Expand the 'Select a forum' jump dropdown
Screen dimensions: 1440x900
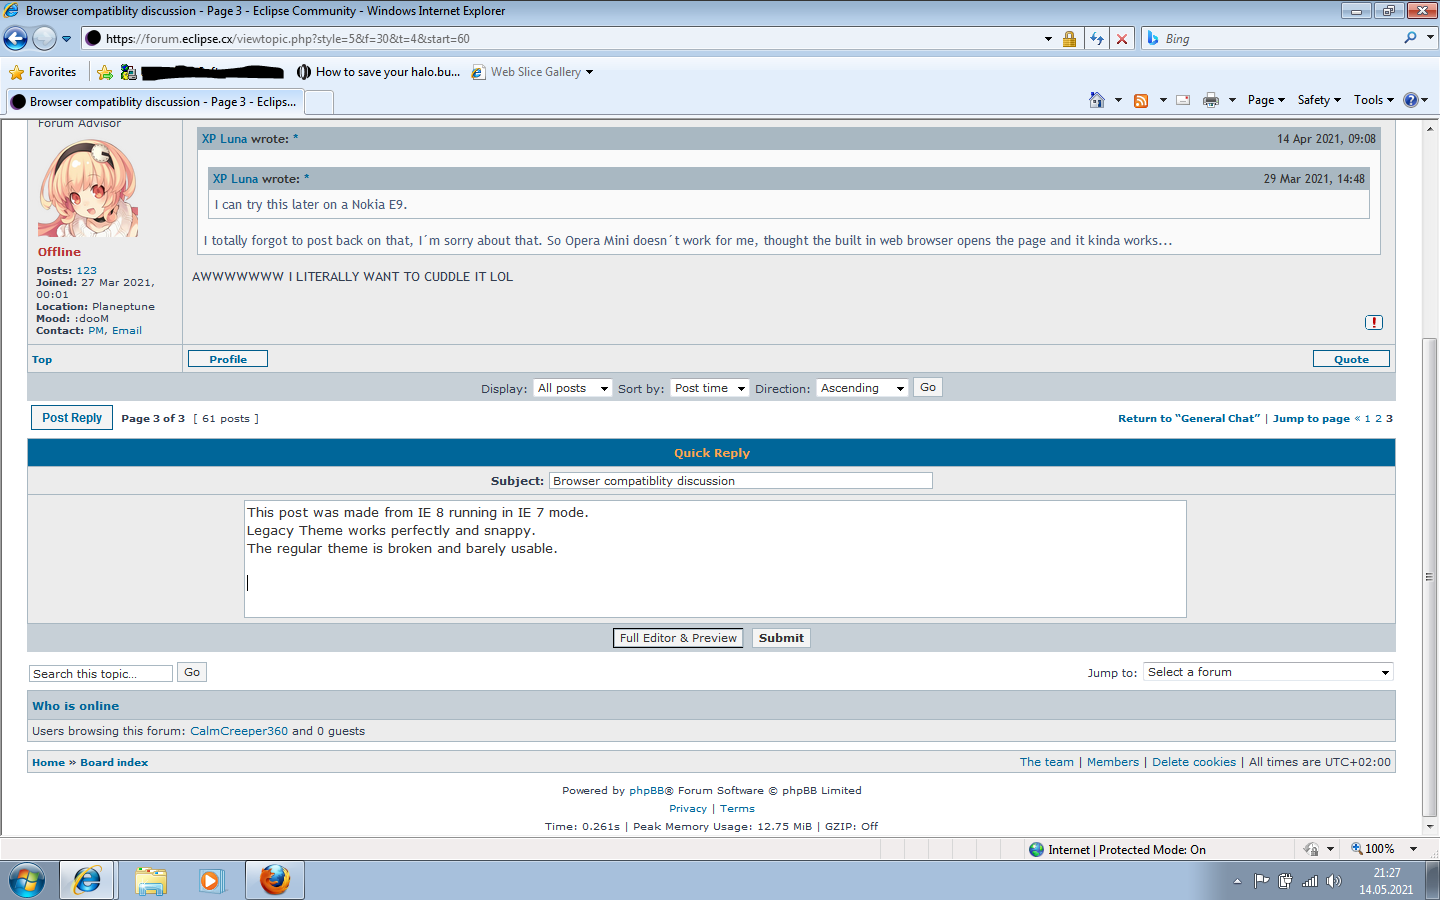pyautogui.click(x=1268, y=672)
